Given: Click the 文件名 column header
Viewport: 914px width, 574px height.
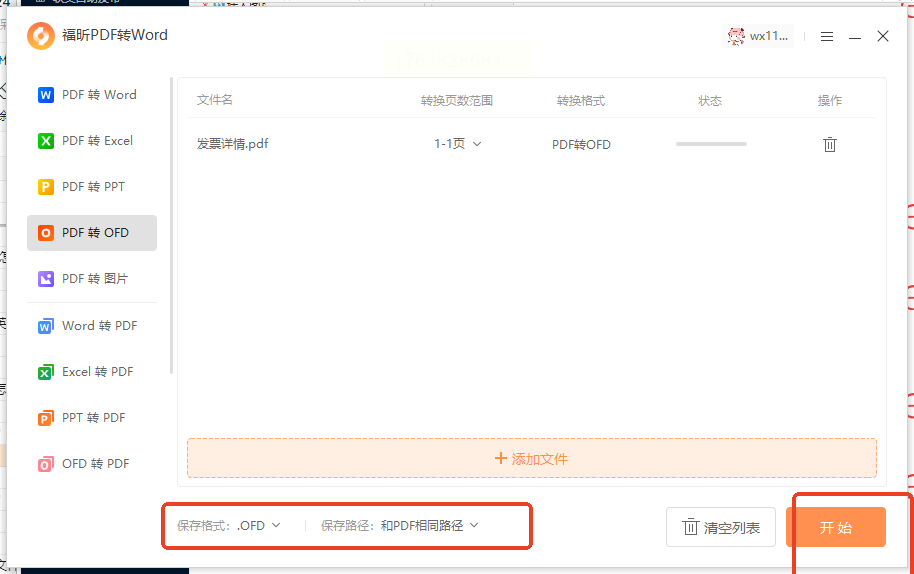Looking at the screenshot, I should pos(214,100).
